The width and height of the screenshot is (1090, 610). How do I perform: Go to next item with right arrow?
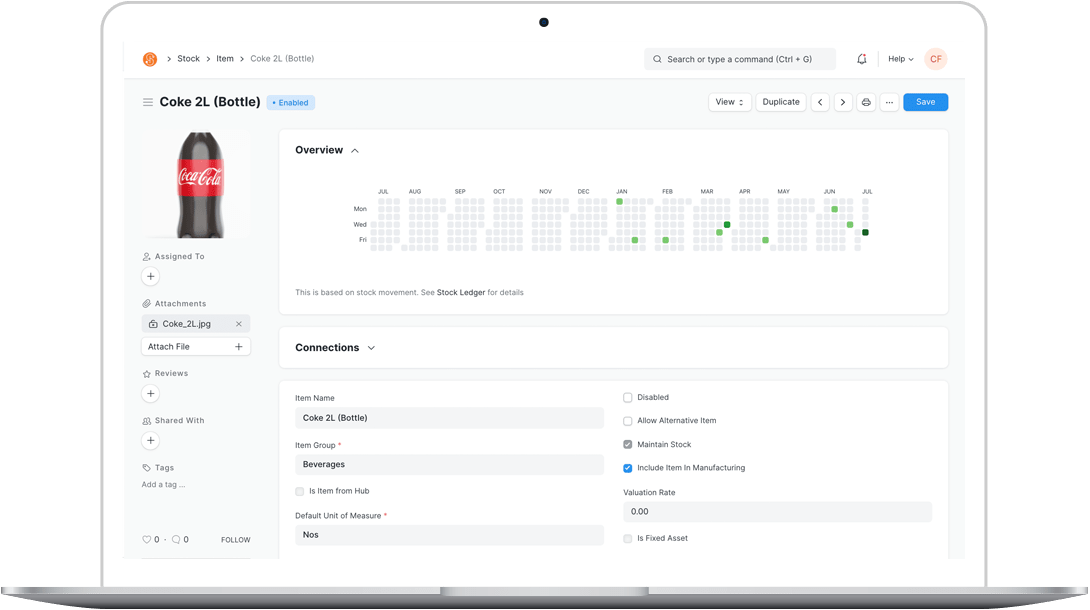click(x=843, y=102)
